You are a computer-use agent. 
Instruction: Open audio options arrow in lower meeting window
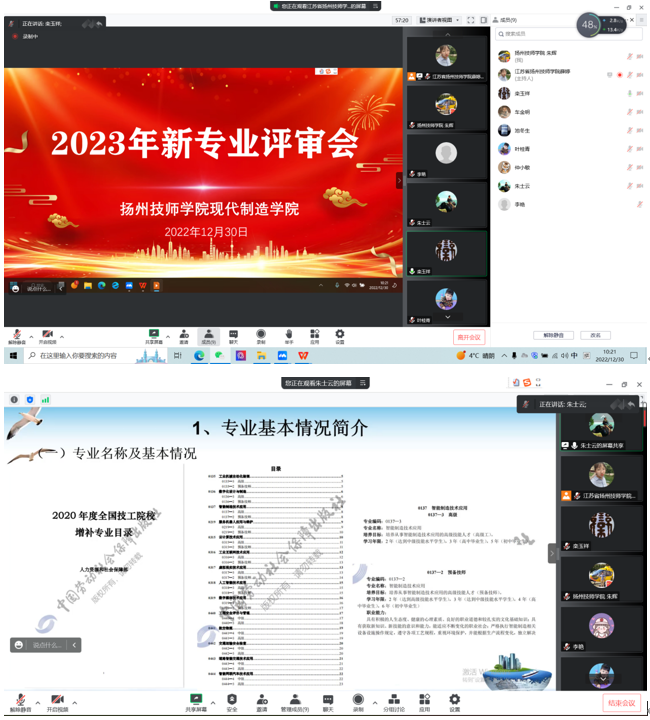point(38,703)
